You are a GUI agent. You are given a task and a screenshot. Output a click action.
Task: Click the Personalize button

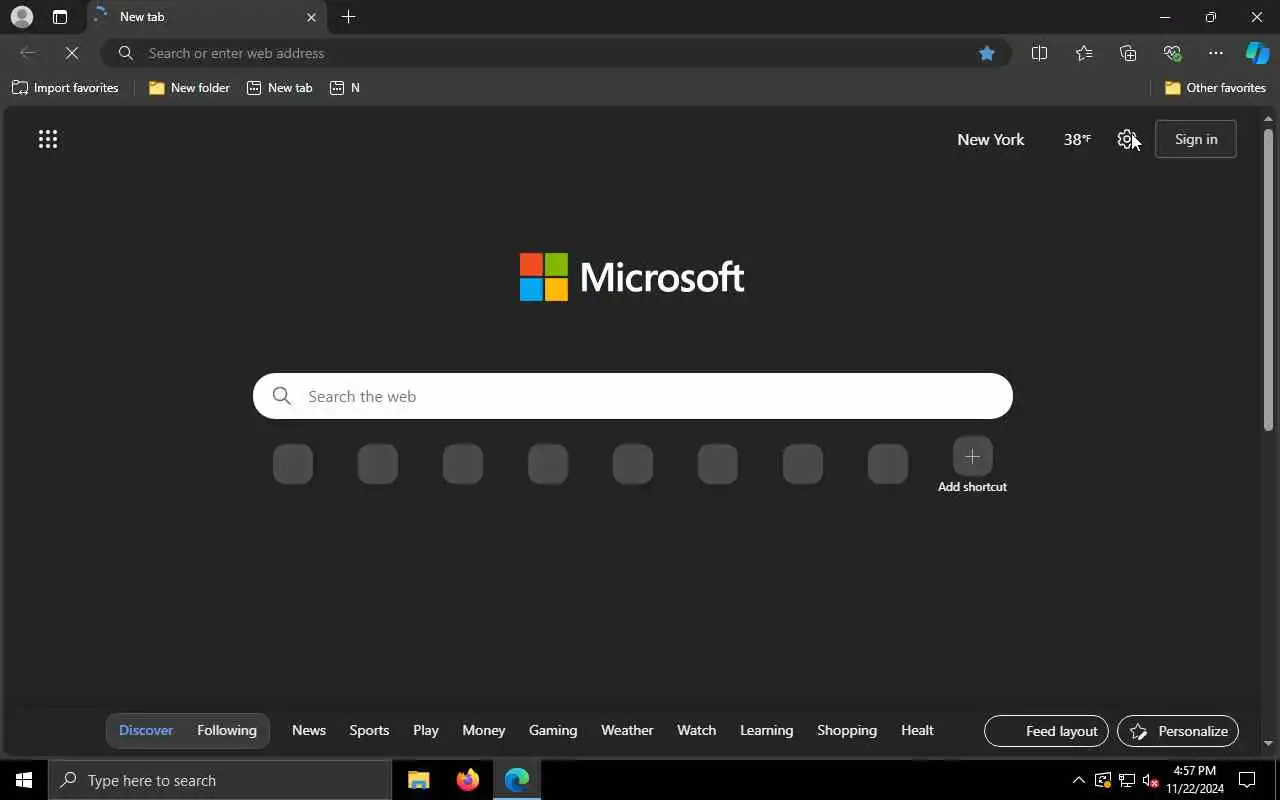[1178, 731]
